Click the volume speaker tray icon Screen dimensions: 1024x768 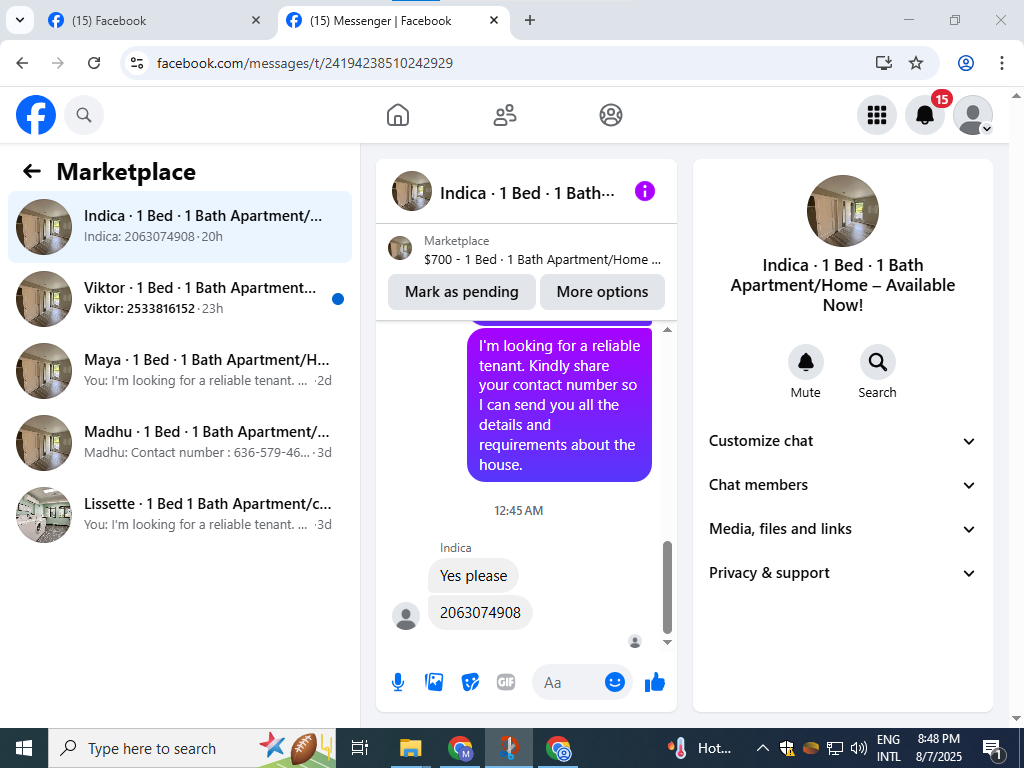tap(859, 748)
